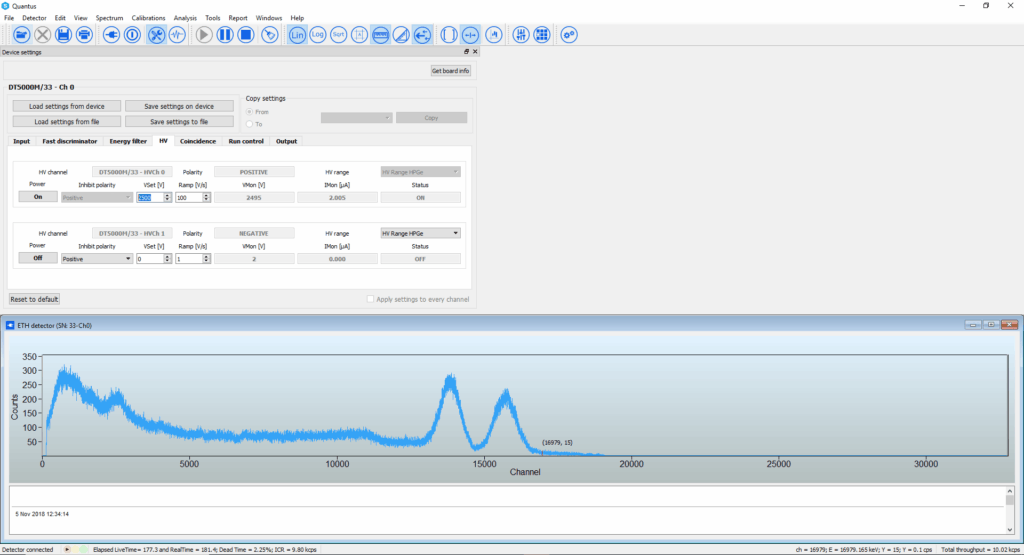Switch to Sqrt scale

tap(339, 35)
